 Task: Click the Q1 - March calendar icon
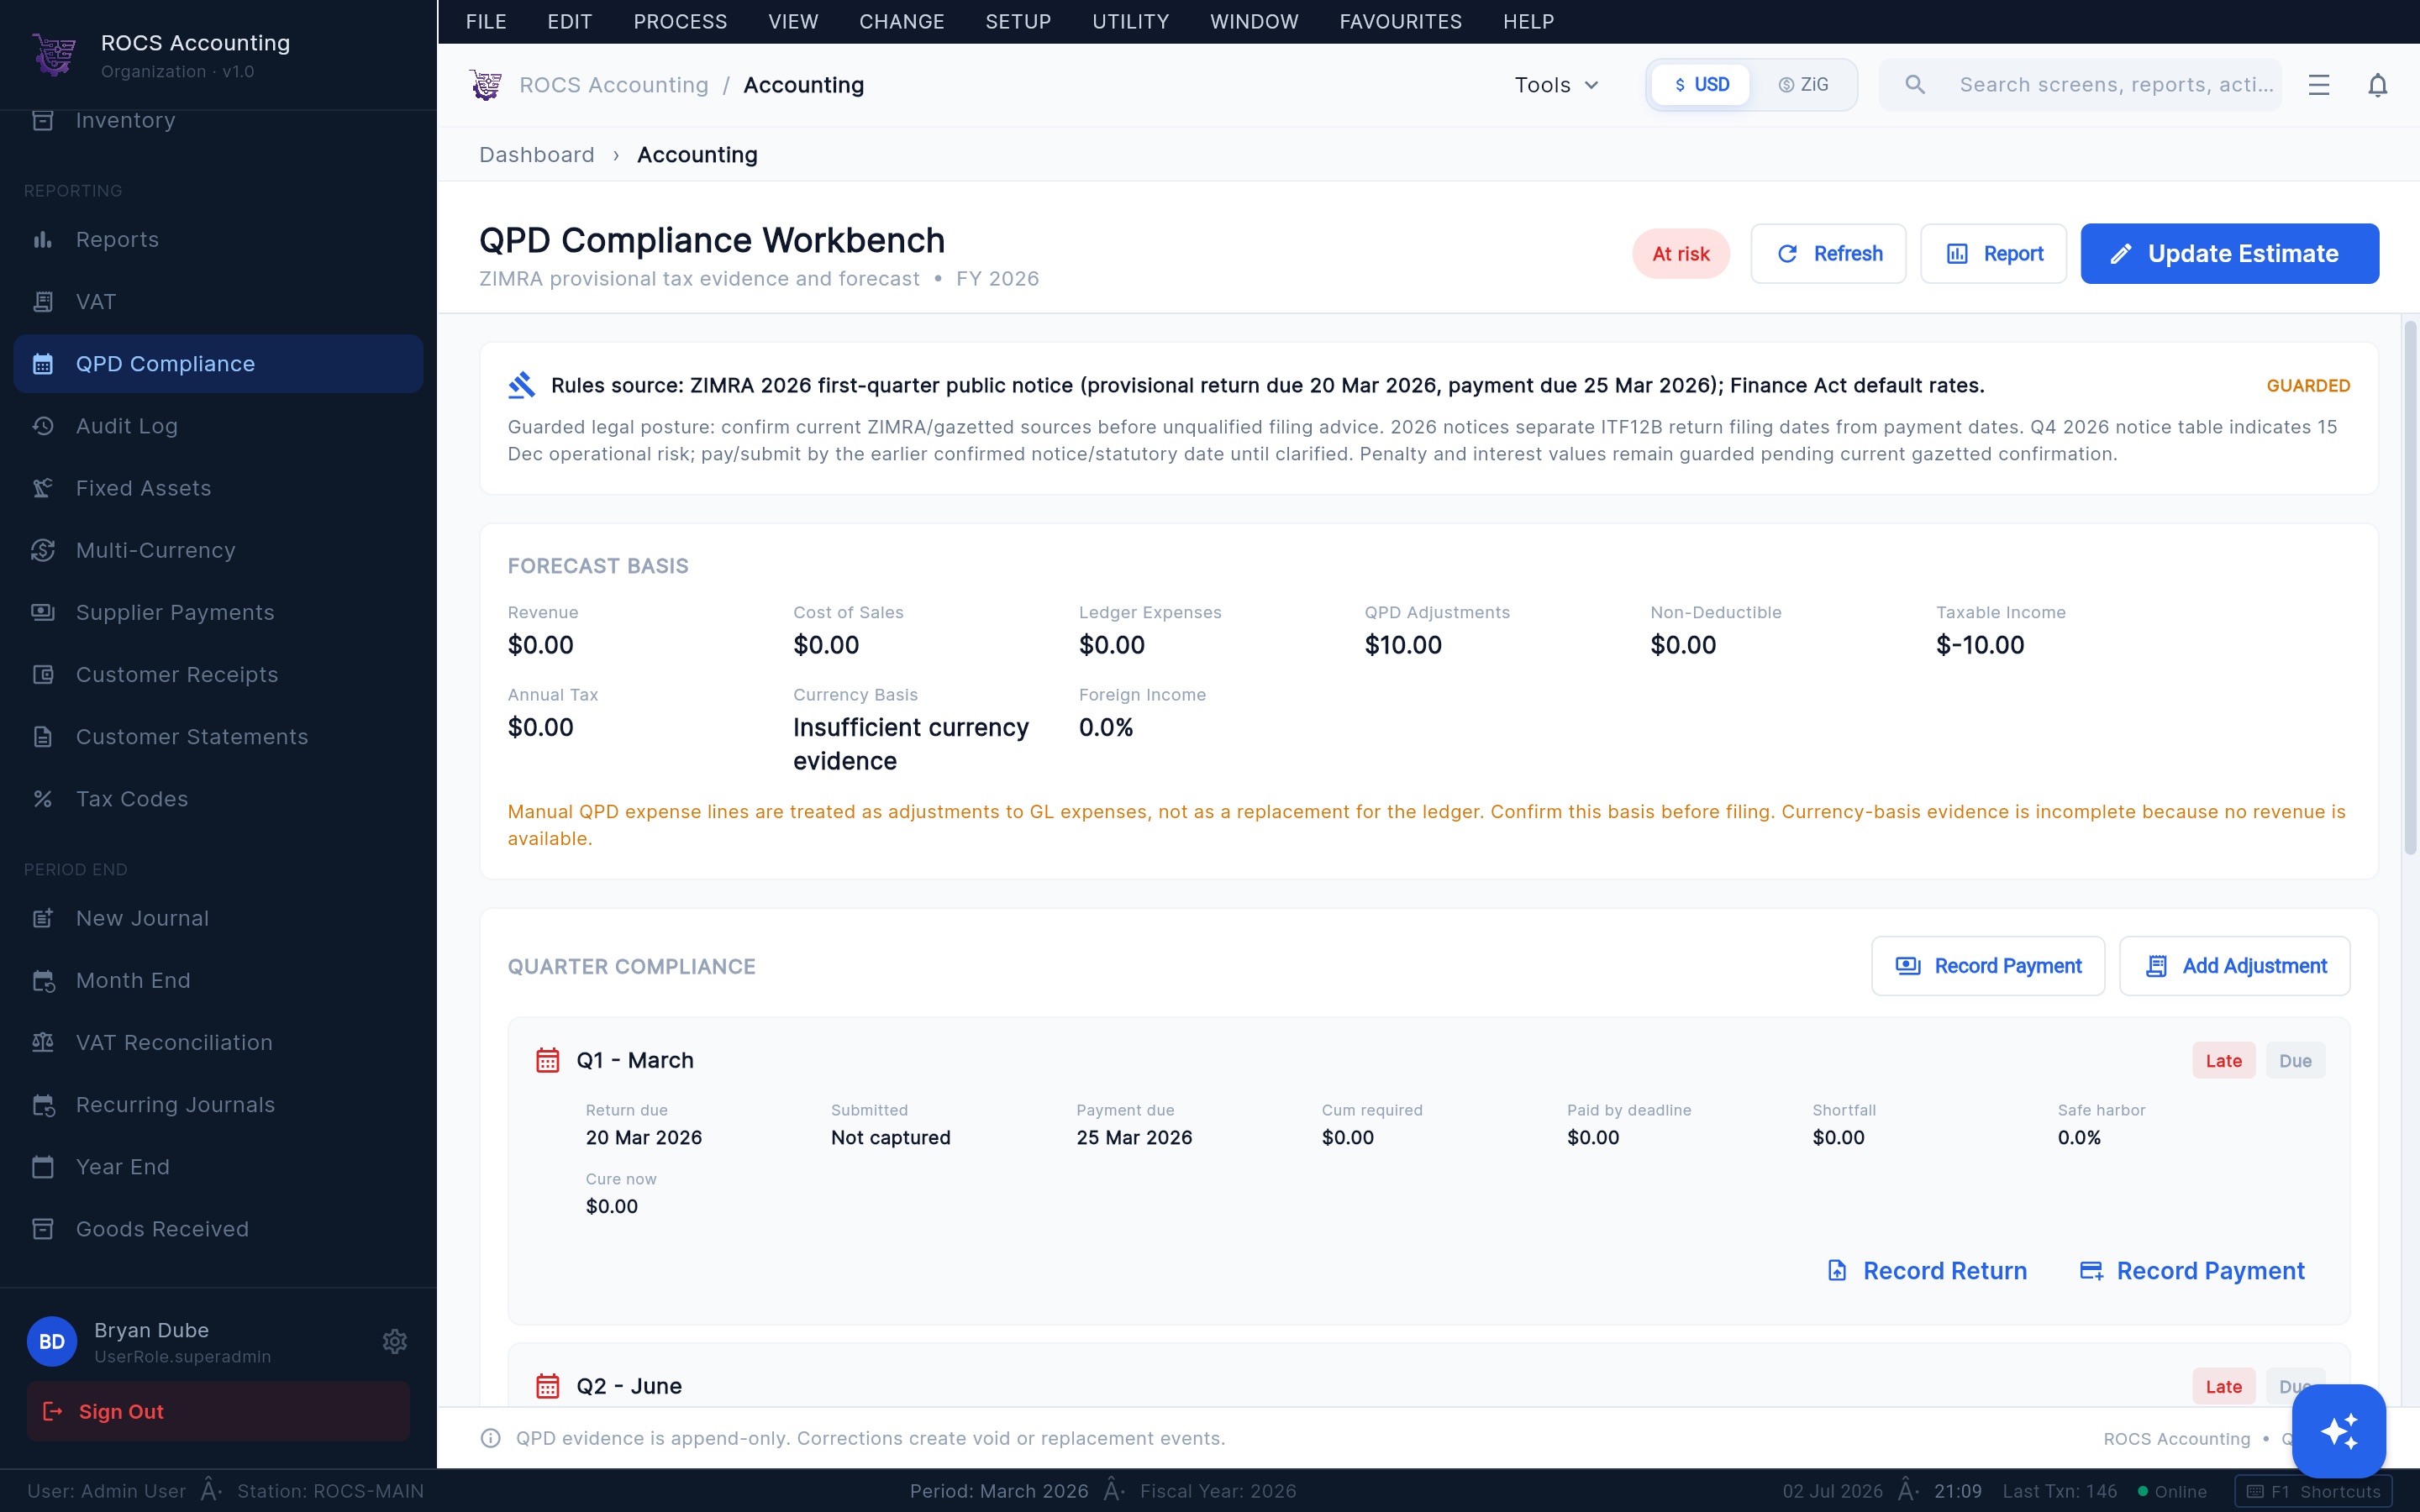point(548,1060)
